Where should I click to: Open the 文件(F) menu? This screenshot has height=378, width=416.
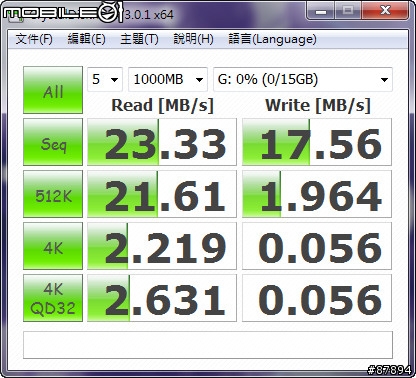tap(34, 39)
